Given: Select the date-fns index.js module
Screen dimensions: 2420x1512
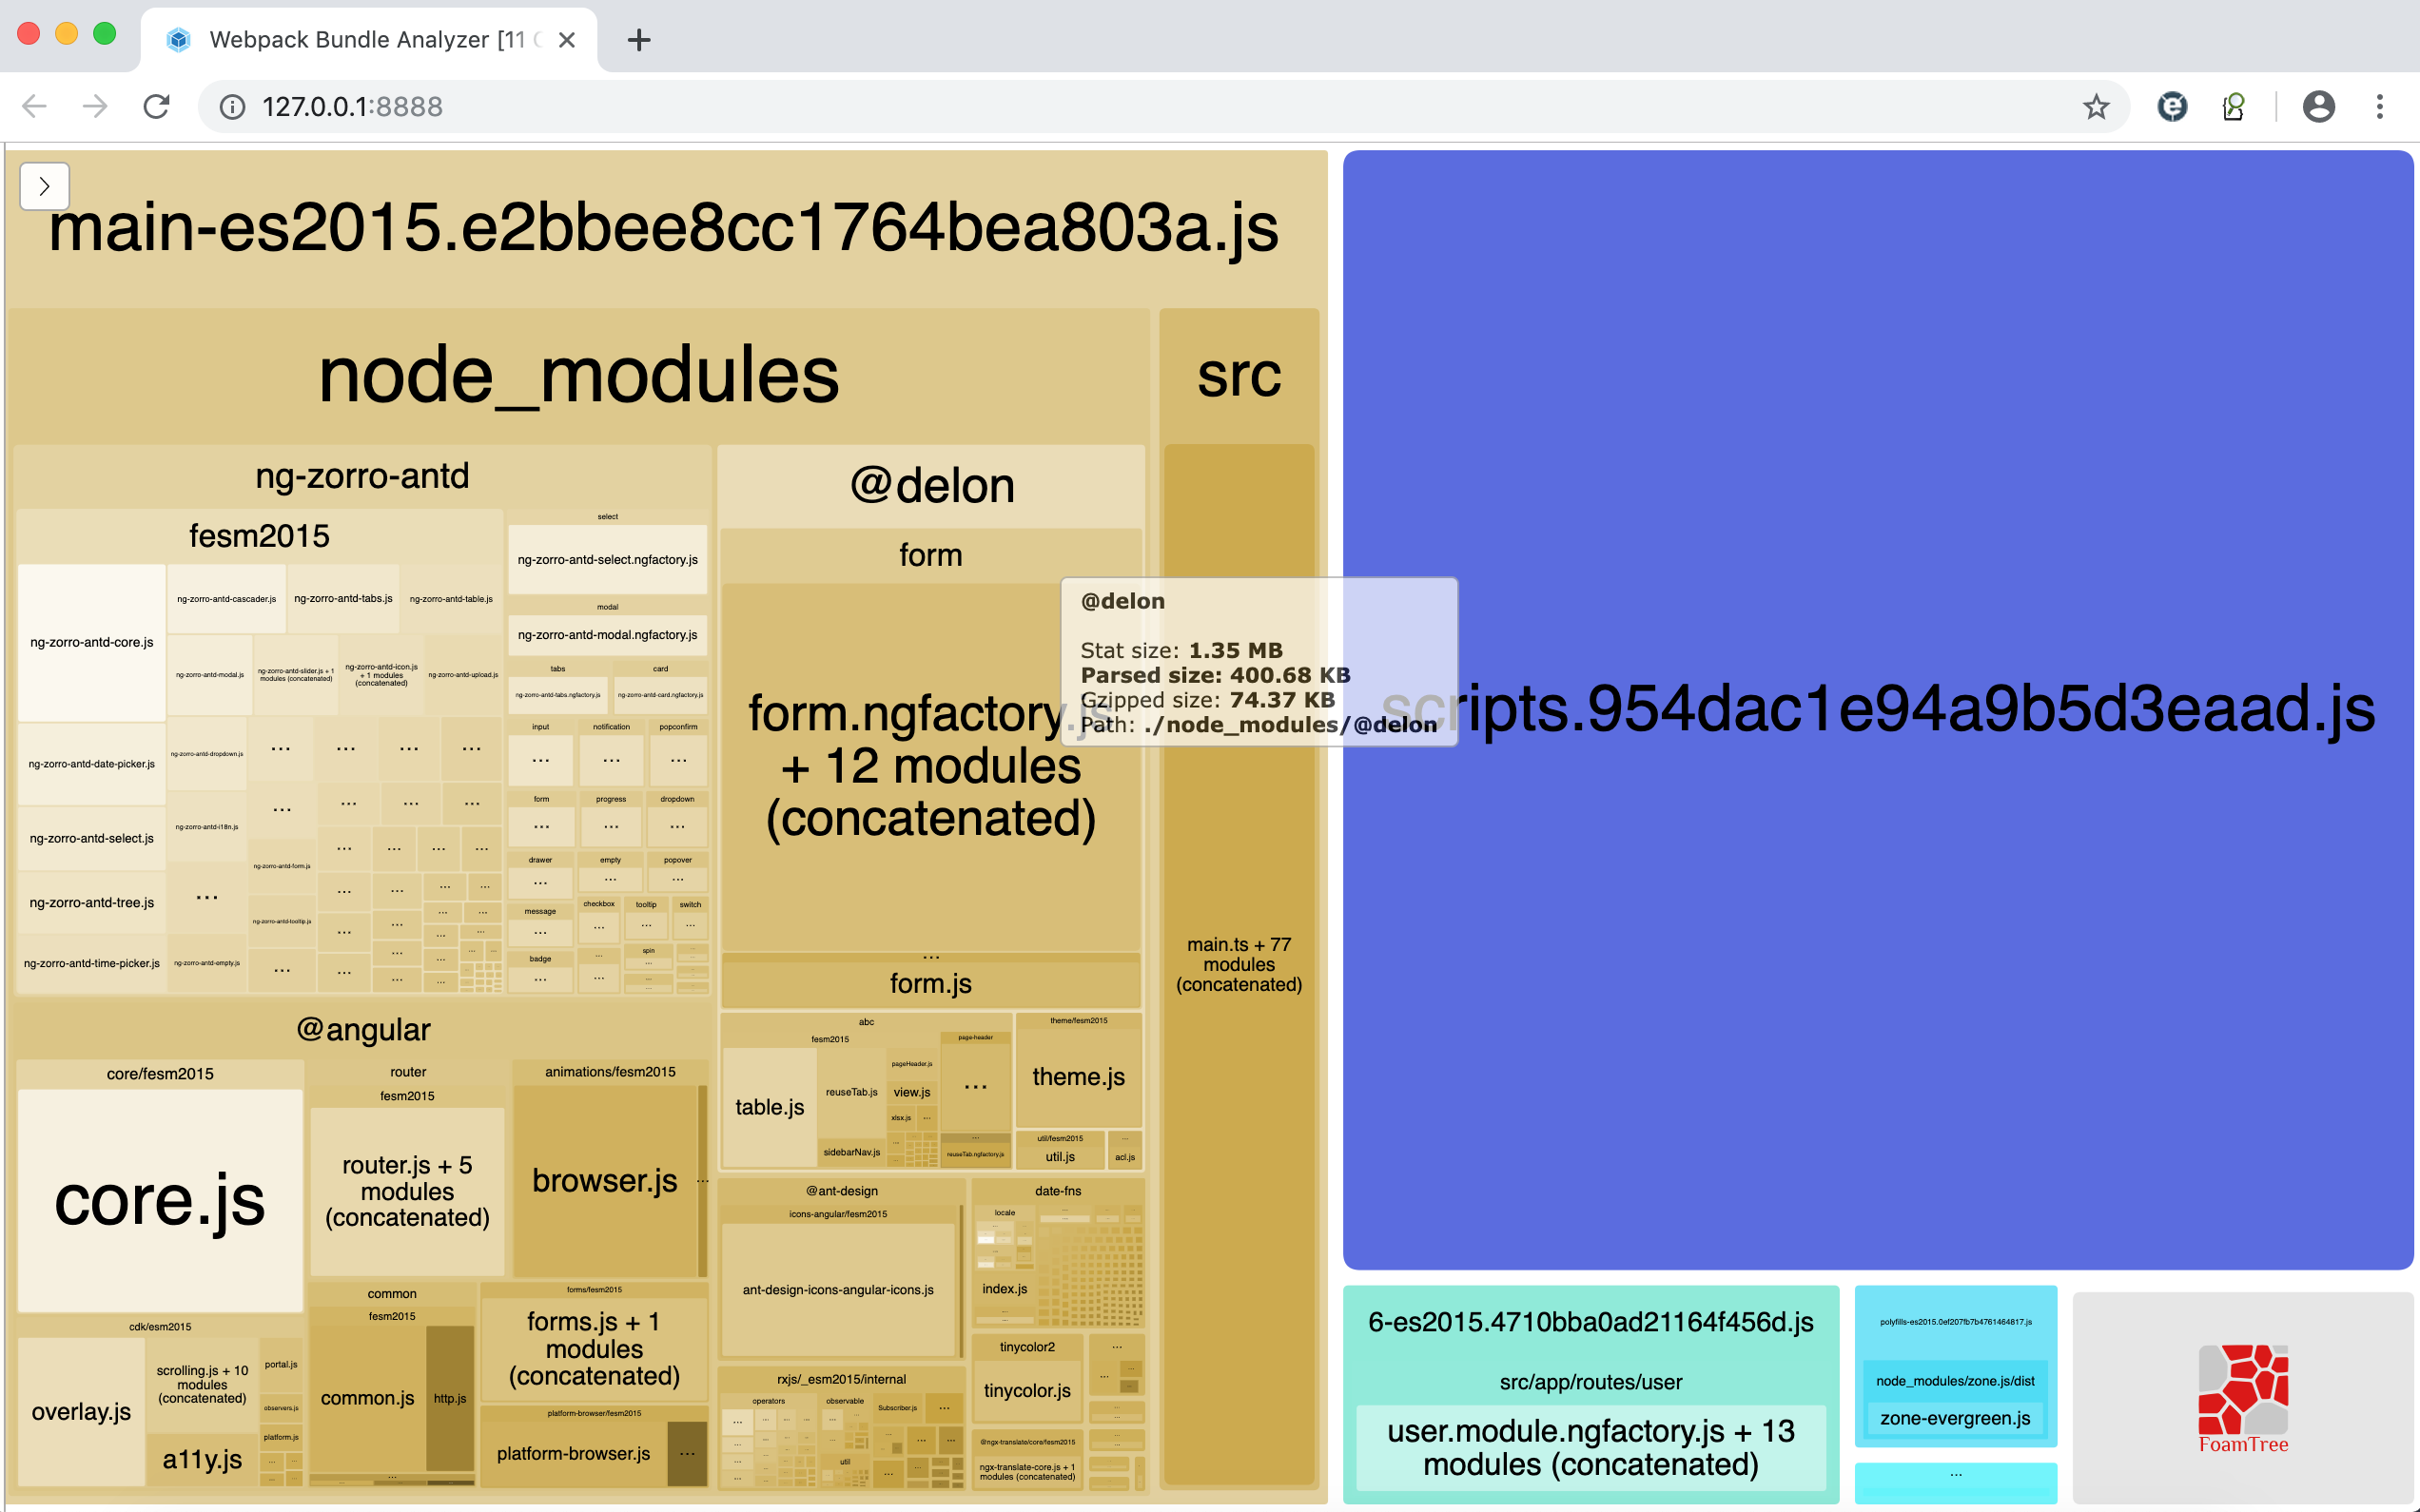Looking at the screenshot, I should pos(1004,1289).
